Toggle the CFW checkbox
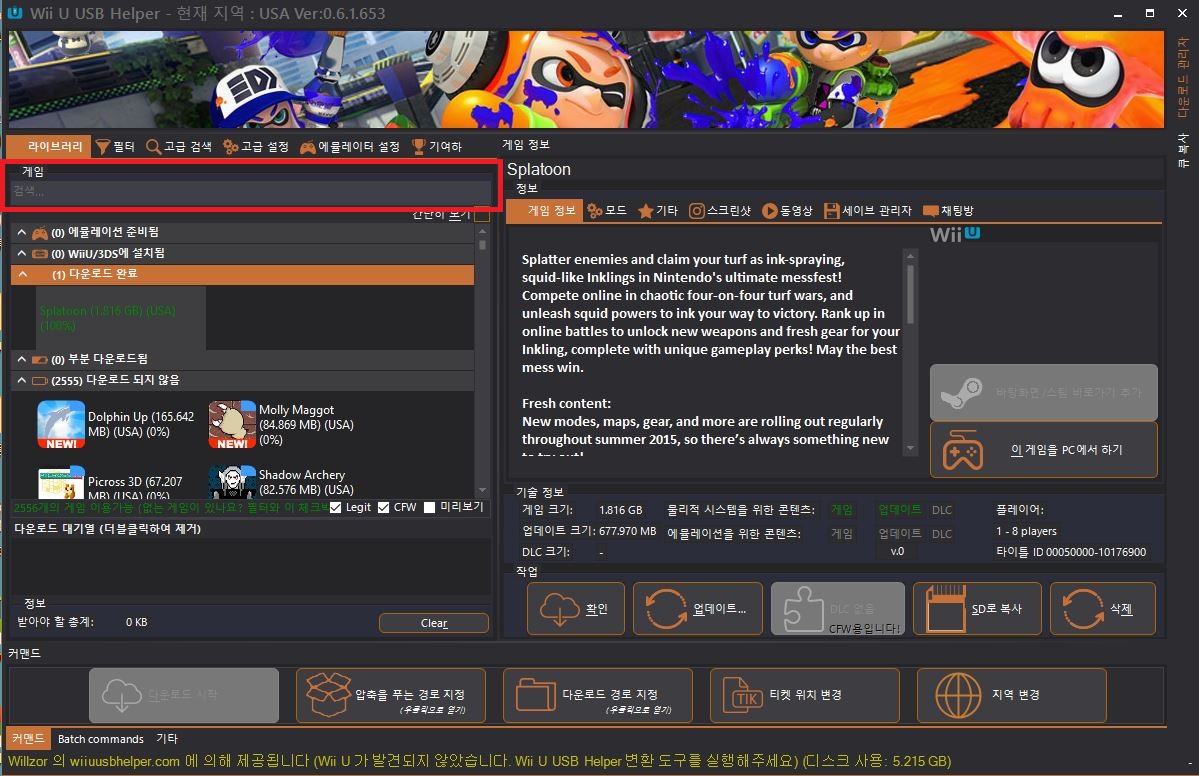Screen dimensions: 1199x776 coord(383,508)
